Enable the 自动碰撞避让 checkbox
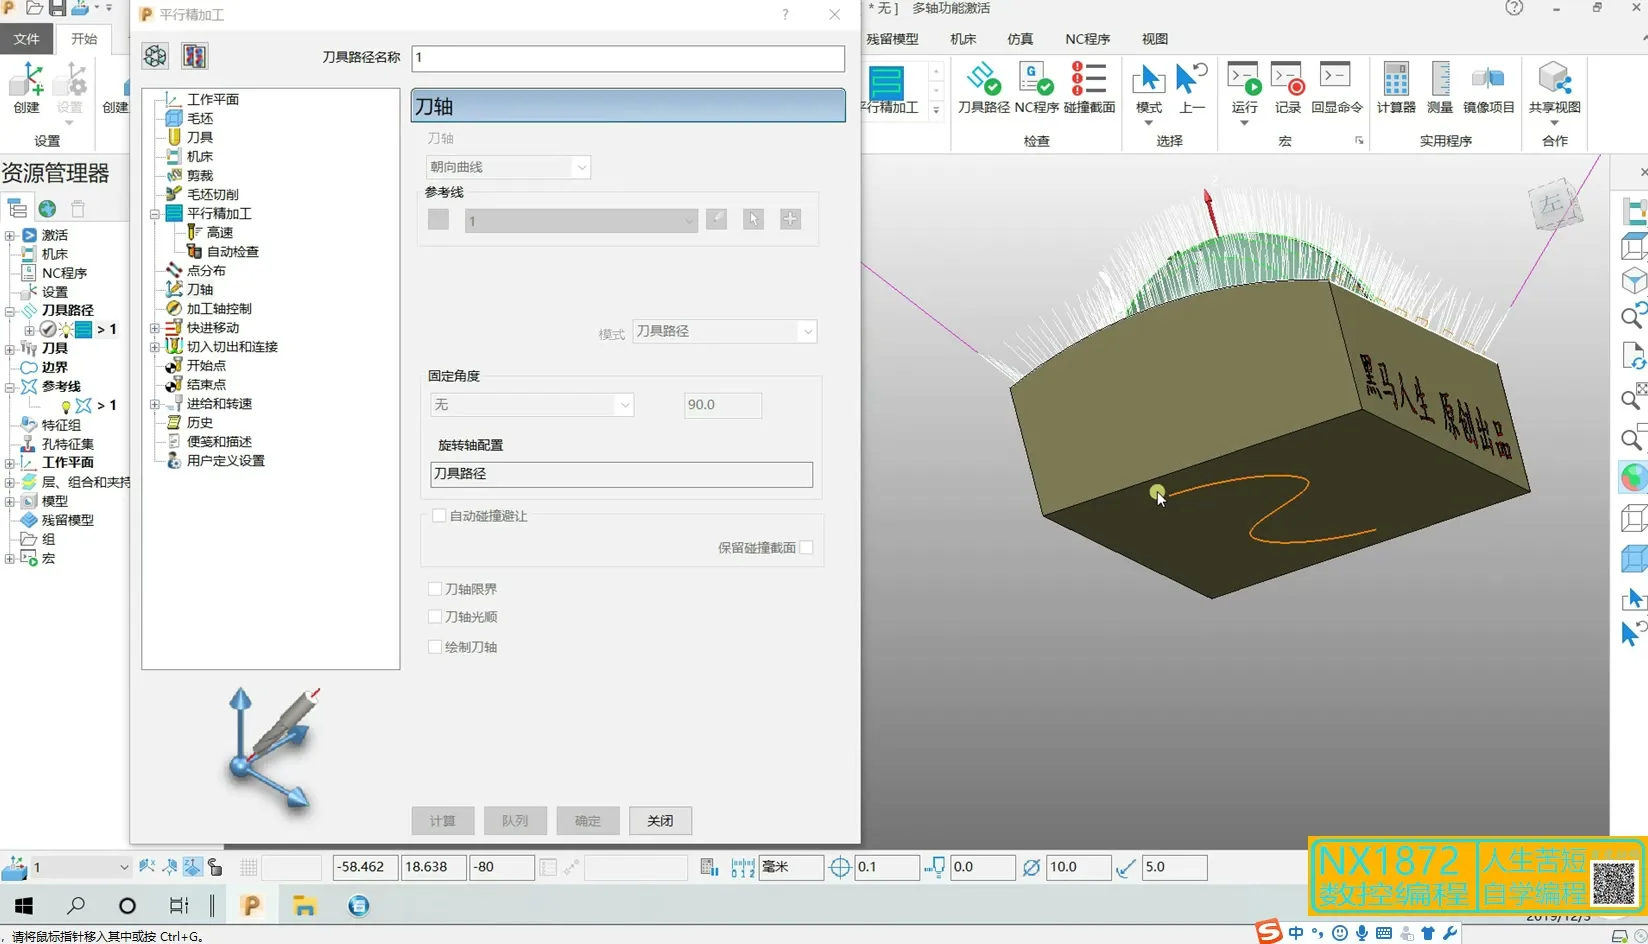Screen dimensions: 1648x944 click(439, 516)
